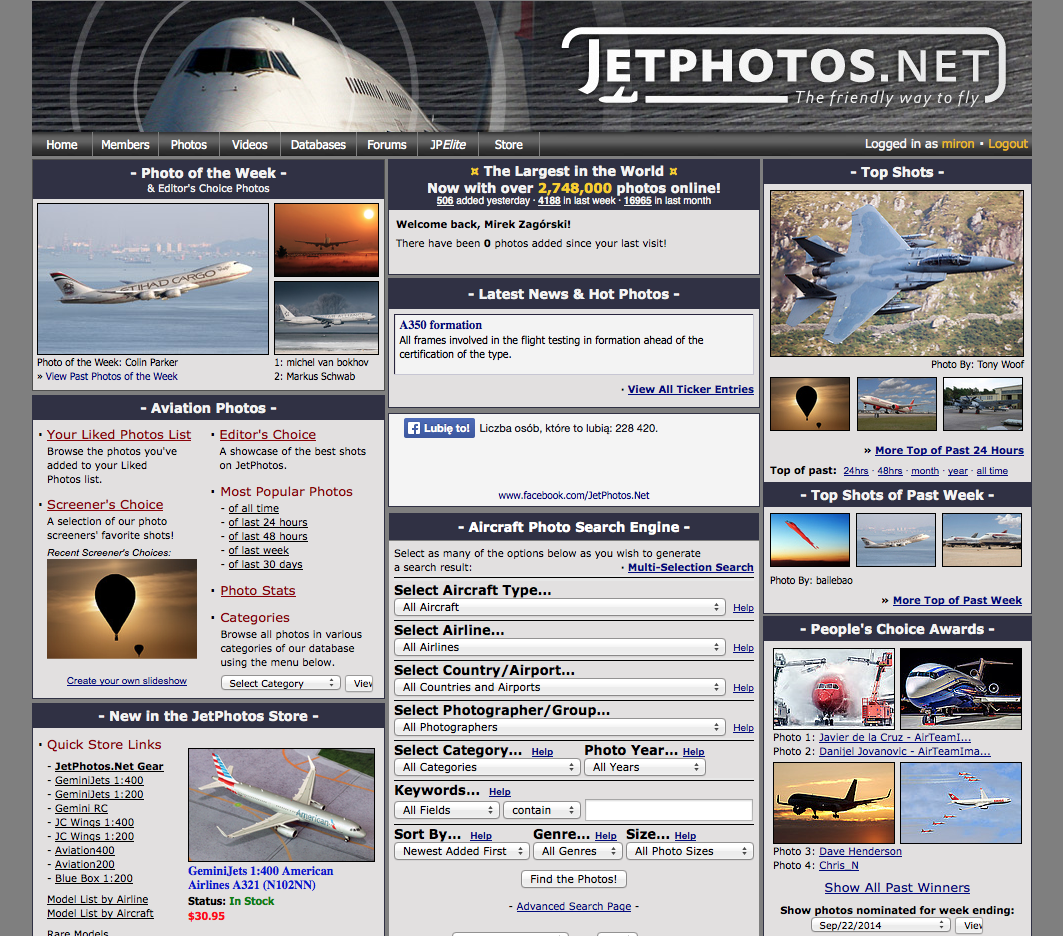Open the balloon thumbnail under Top Shots
This screenshot has height=936, width=1063.
coord(809,404)
